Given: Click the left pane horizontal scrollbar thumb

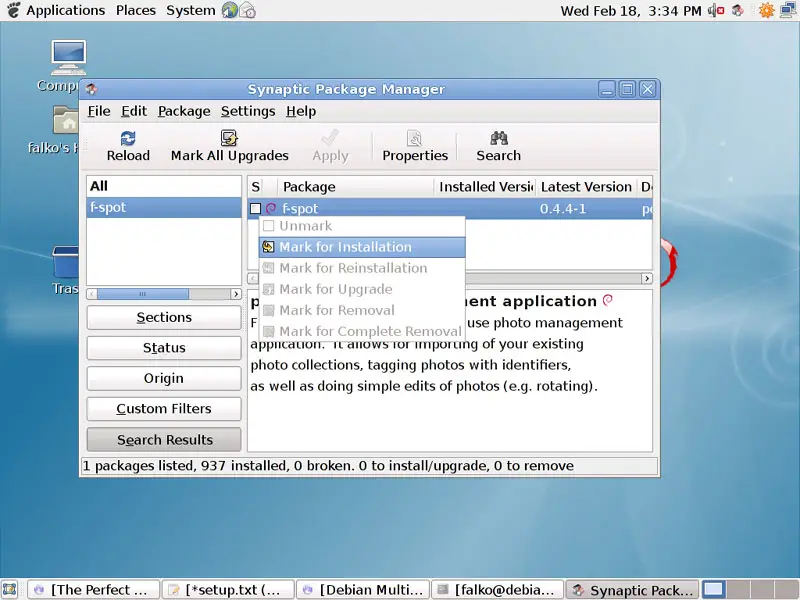Looking at the screenshot, I should coord(143,294).
